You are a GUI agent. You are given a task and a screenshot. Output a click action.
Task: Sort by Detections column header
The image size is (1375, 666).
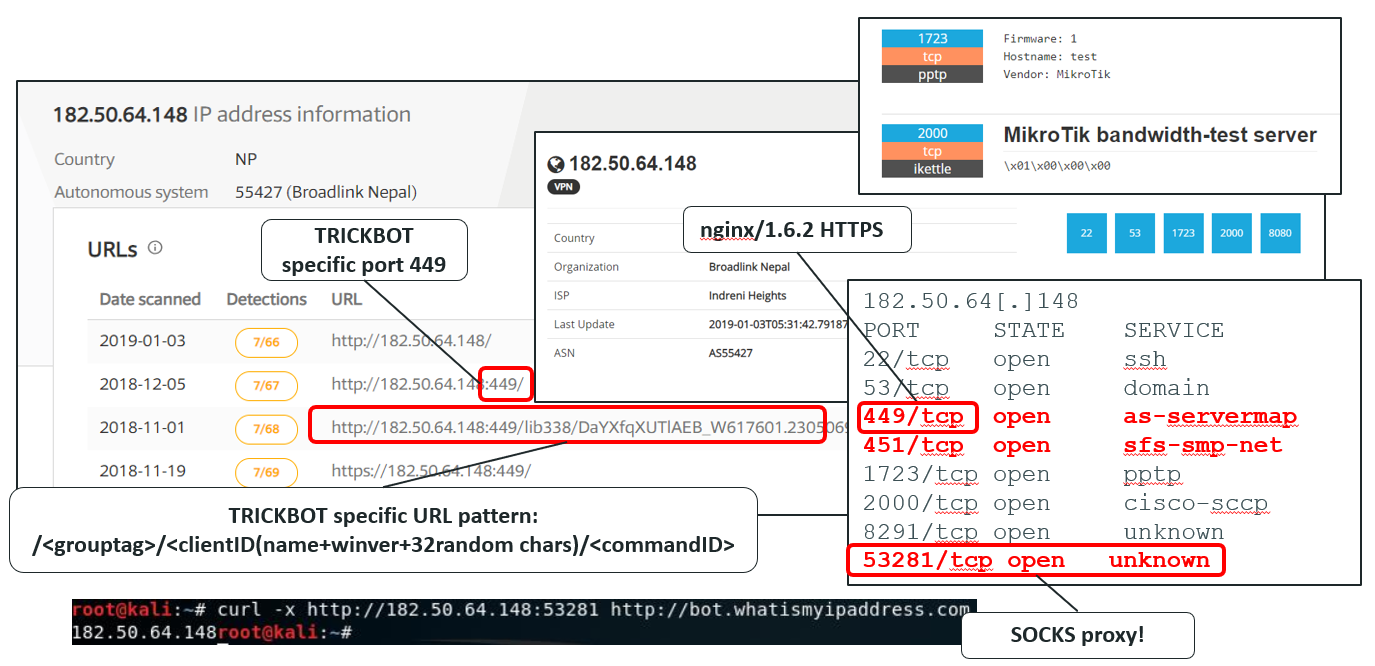[x=266, y=299]
